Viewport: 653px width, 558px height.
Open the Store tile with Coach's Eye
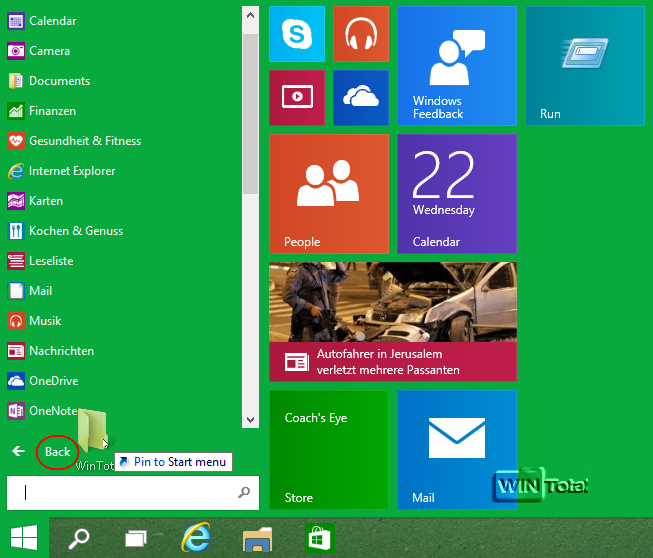(329, 448)
